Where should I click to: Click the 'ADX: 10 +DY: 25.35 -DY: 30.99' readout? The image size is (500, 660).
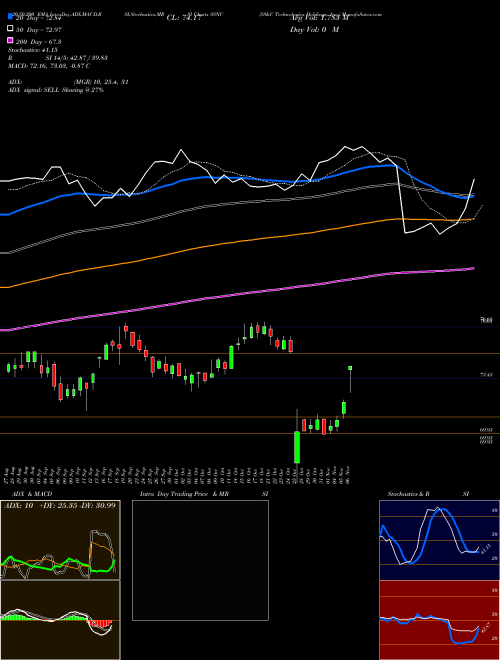tap(59, 505)
